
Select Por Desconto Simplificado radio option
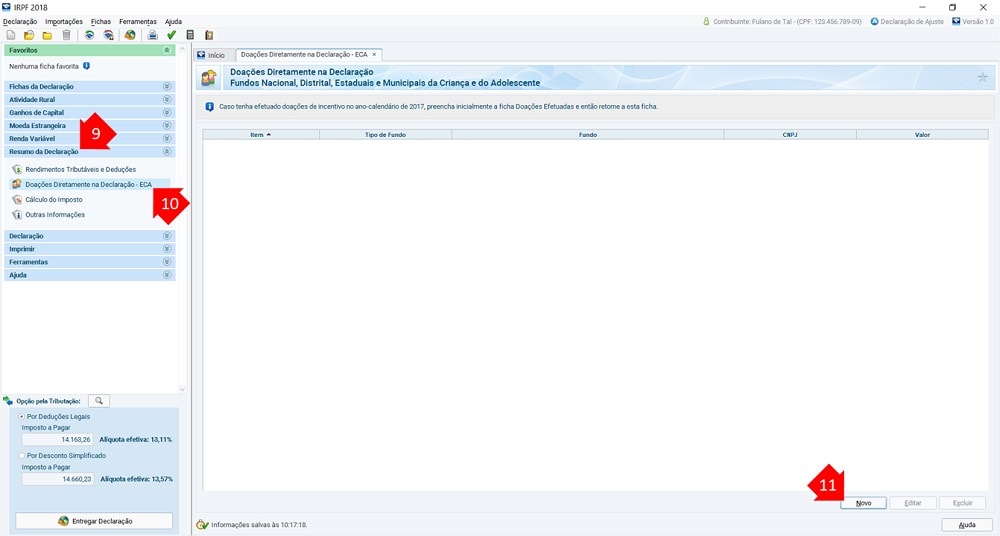(x=22, y=455)
